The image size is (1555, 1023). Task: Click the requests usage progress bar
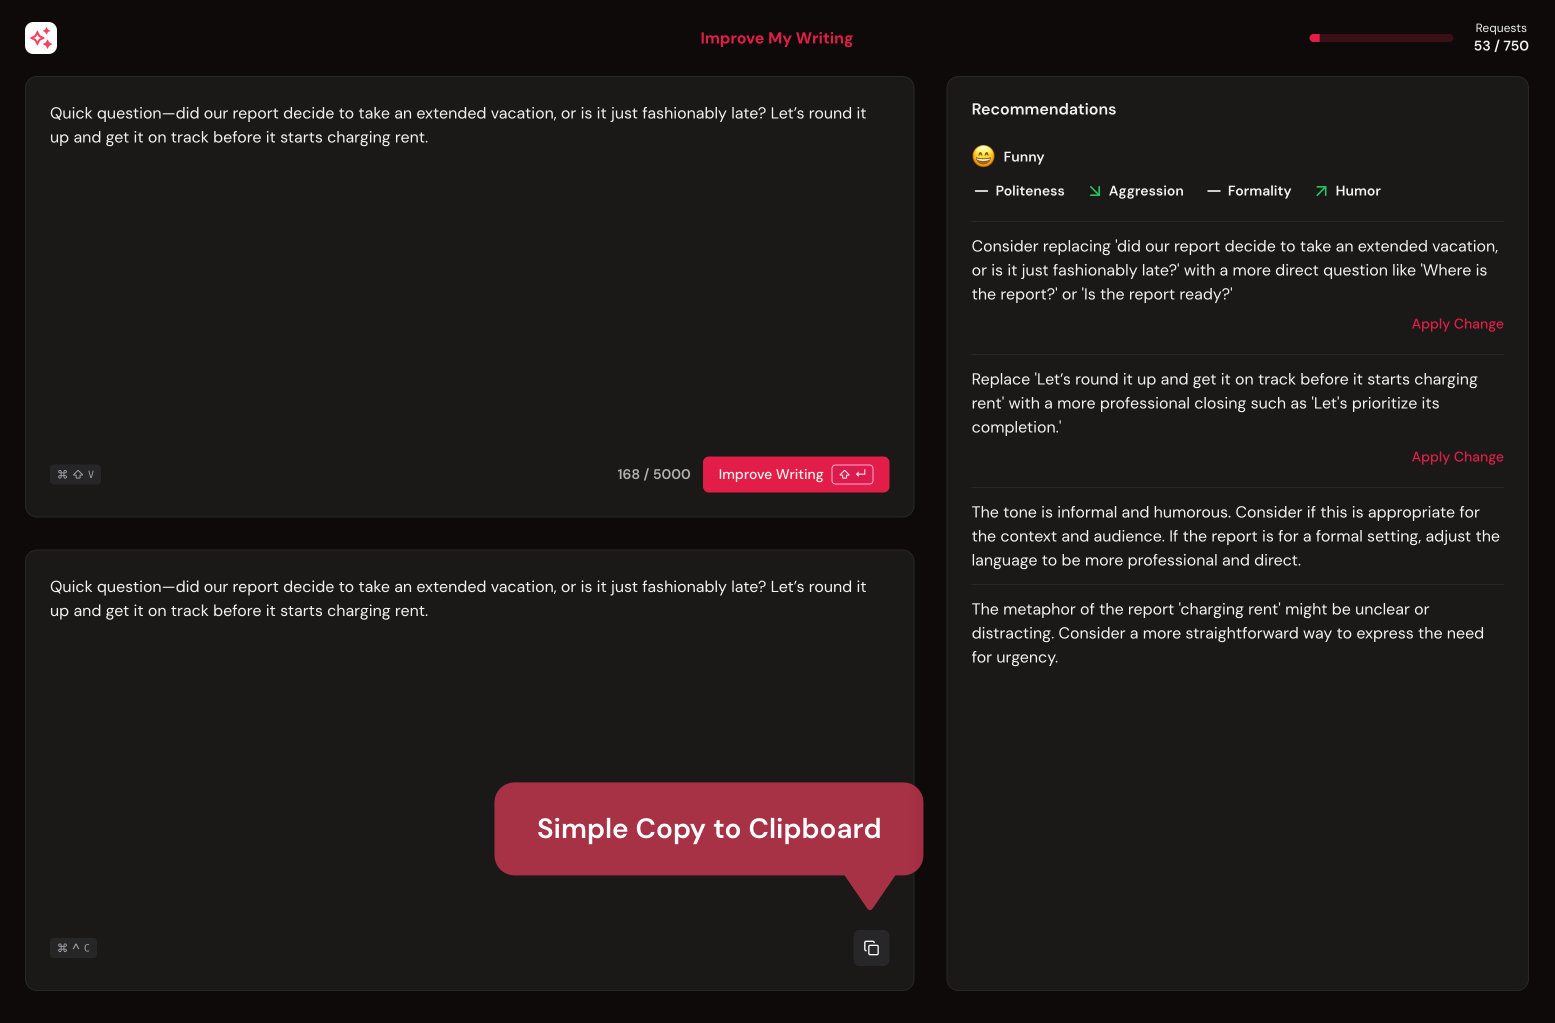[x=1381, y=38]
